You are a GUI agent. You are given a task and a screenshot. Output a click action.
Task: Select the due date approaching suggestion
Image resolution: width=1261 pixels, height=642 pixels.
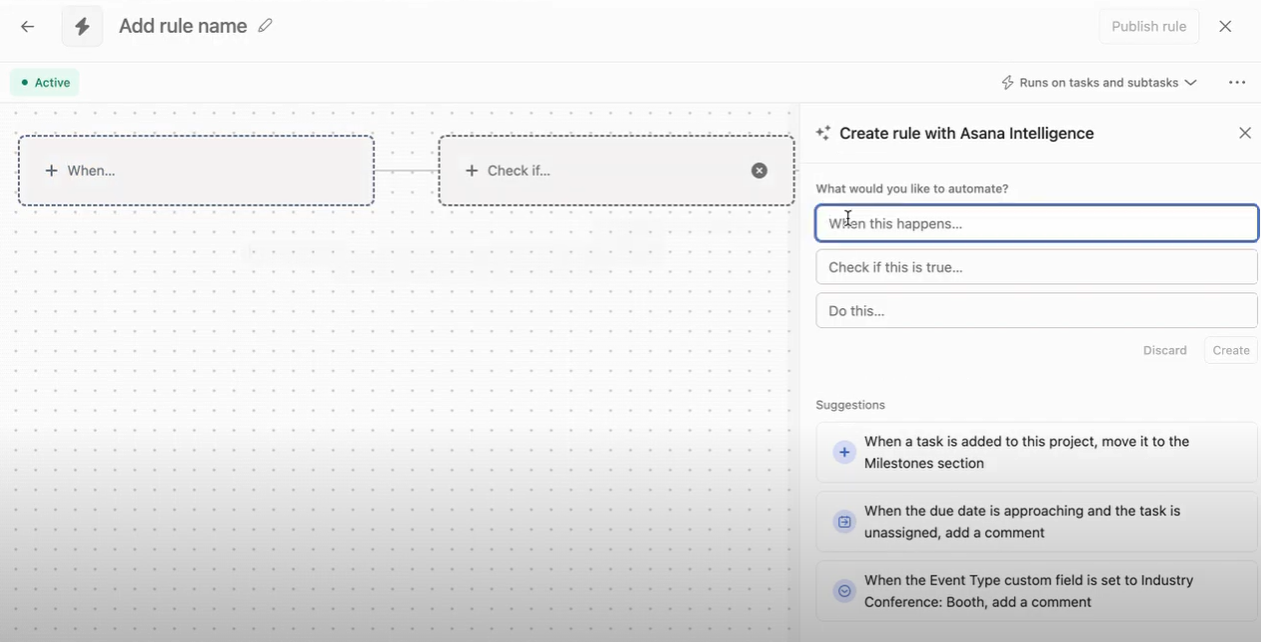point(1036,522)
